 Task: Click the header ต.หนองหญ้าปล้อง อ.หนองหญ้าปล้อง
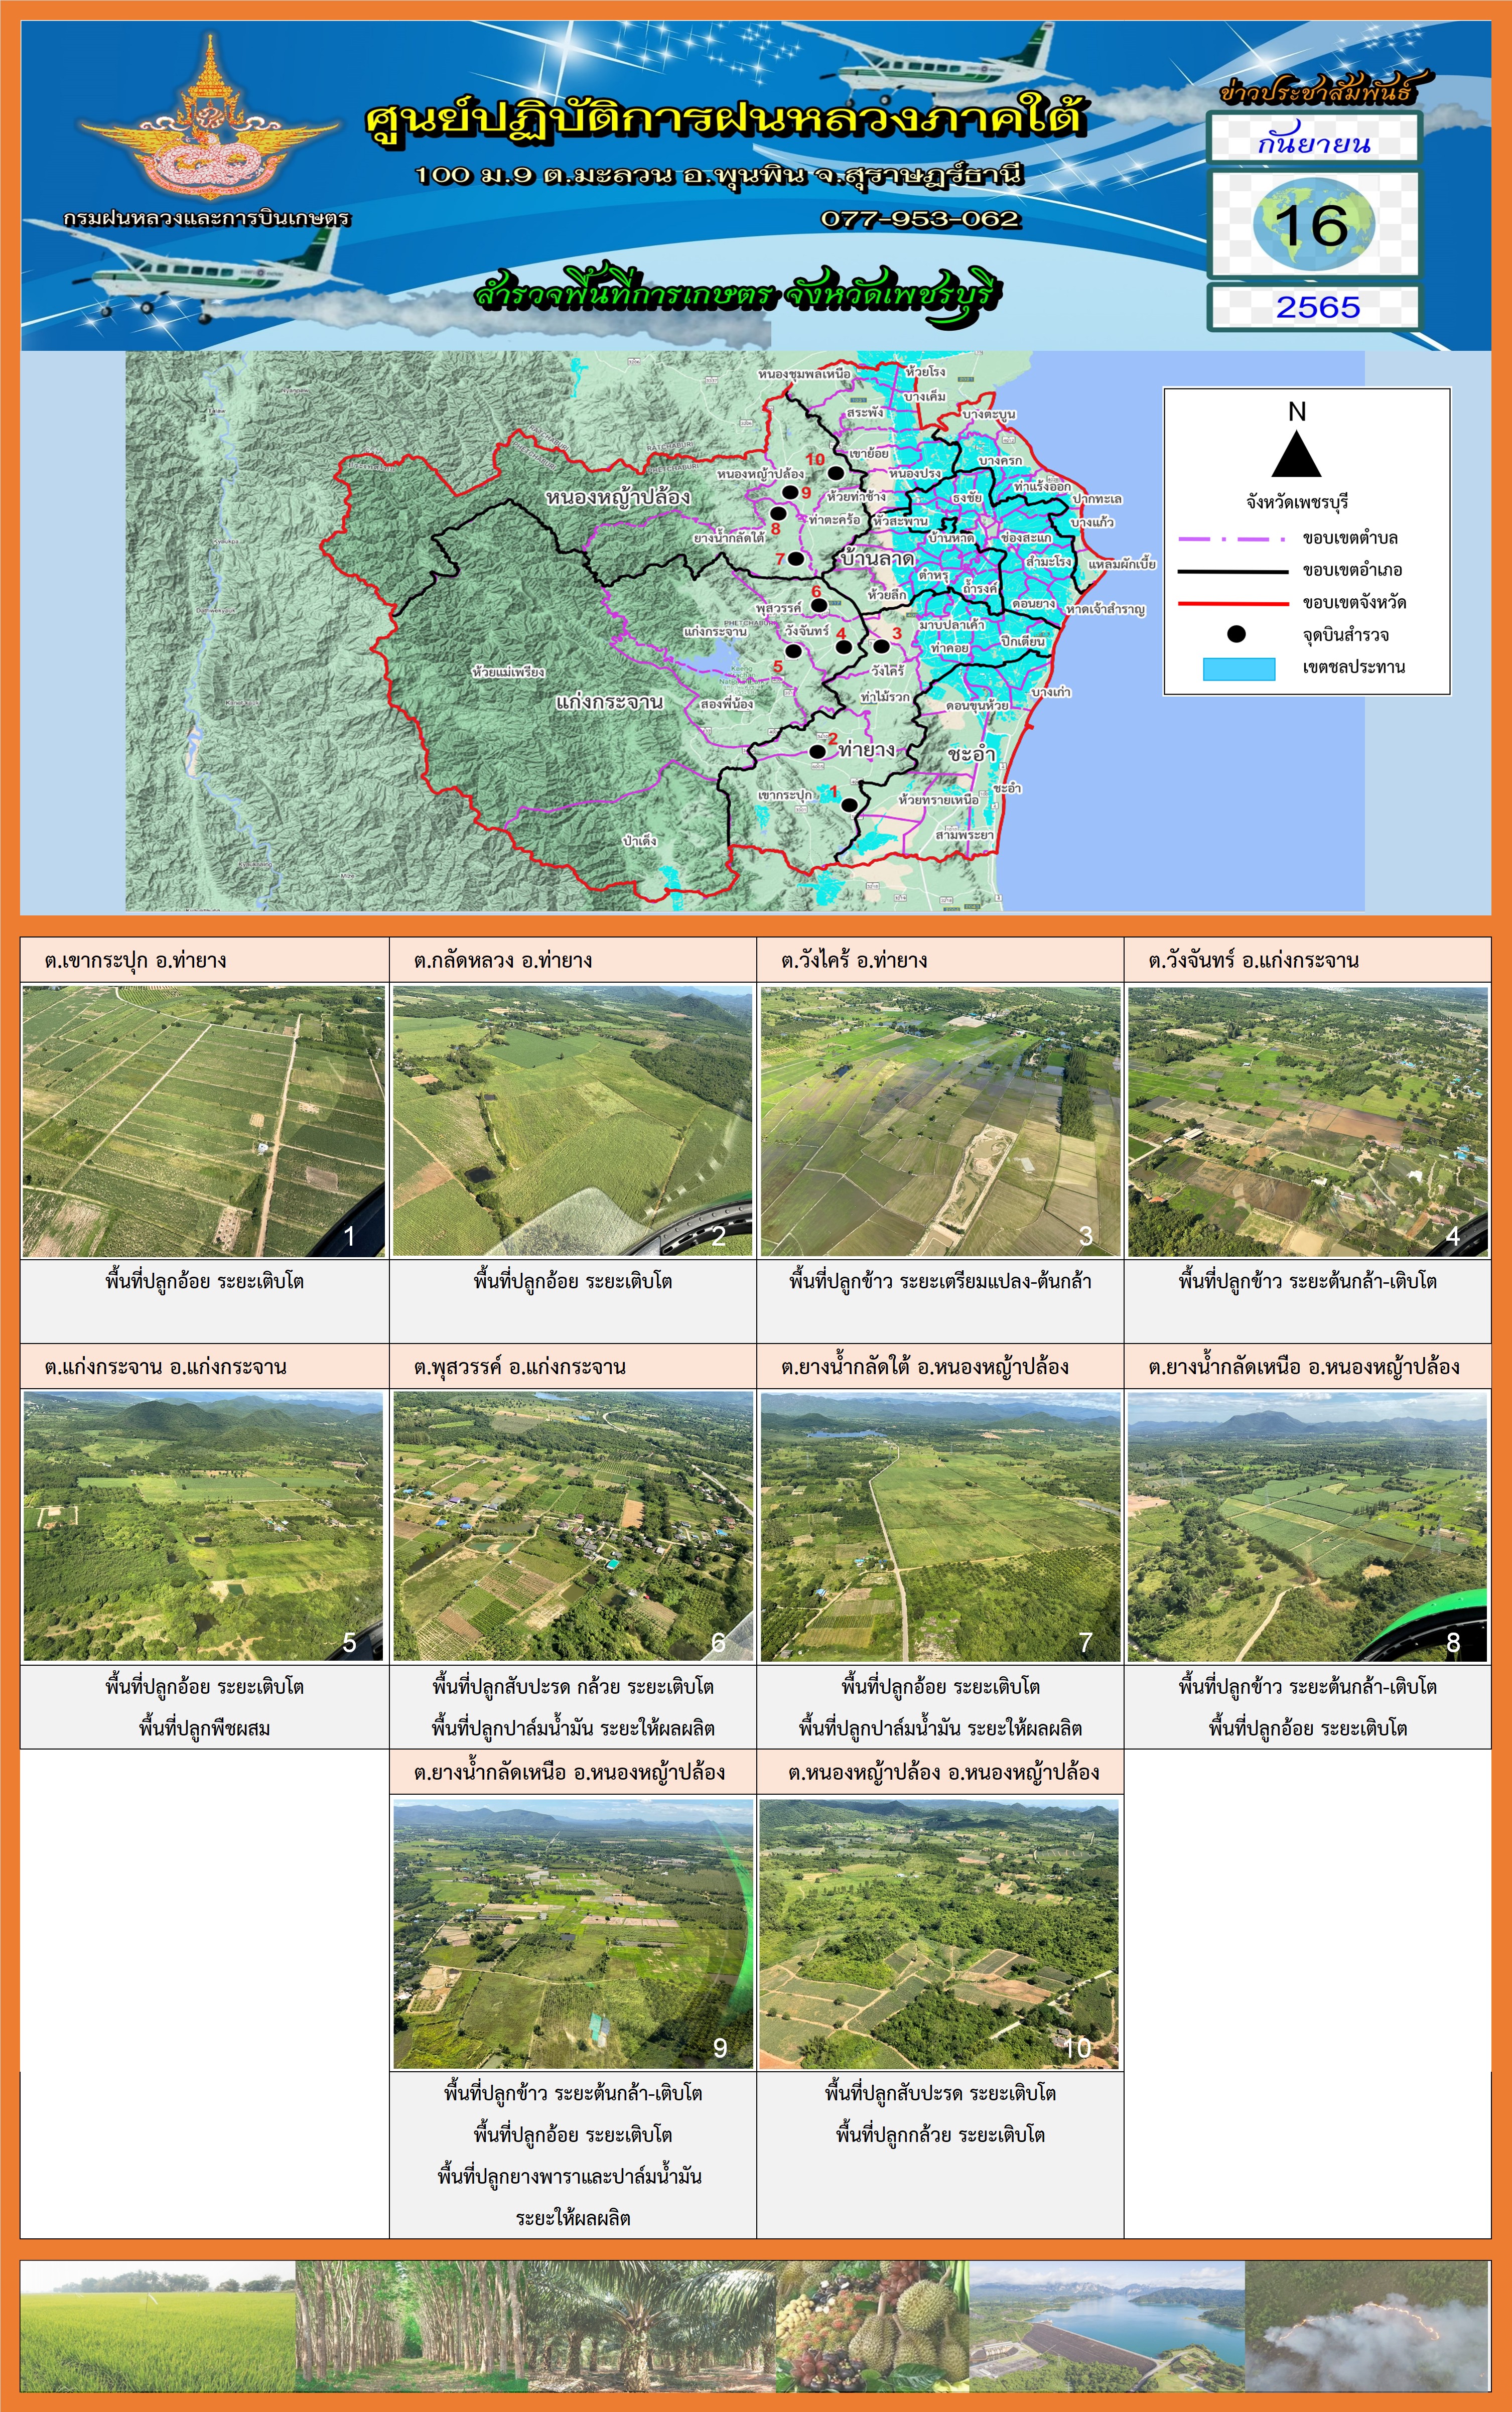coord(943,1773)
